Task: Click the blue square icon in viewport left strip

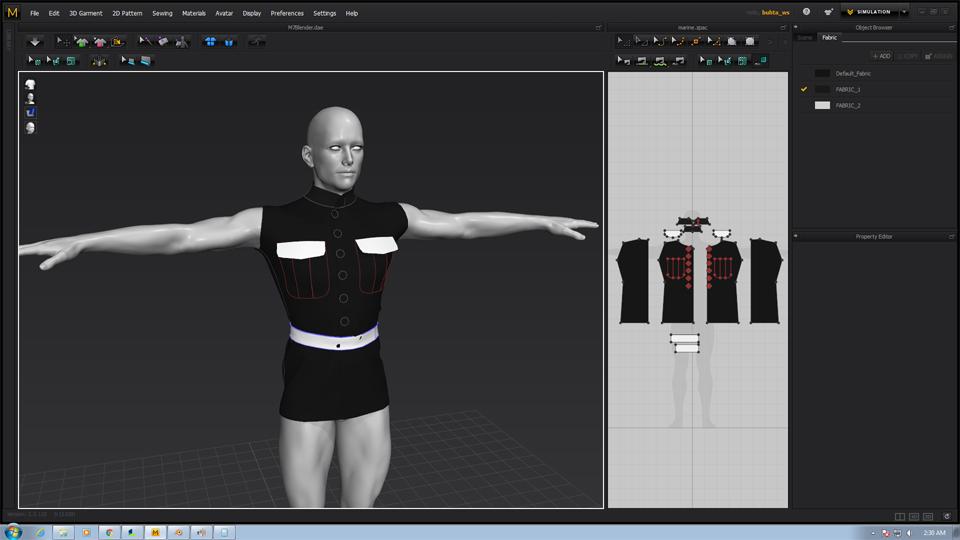Action: pos(30,113)
